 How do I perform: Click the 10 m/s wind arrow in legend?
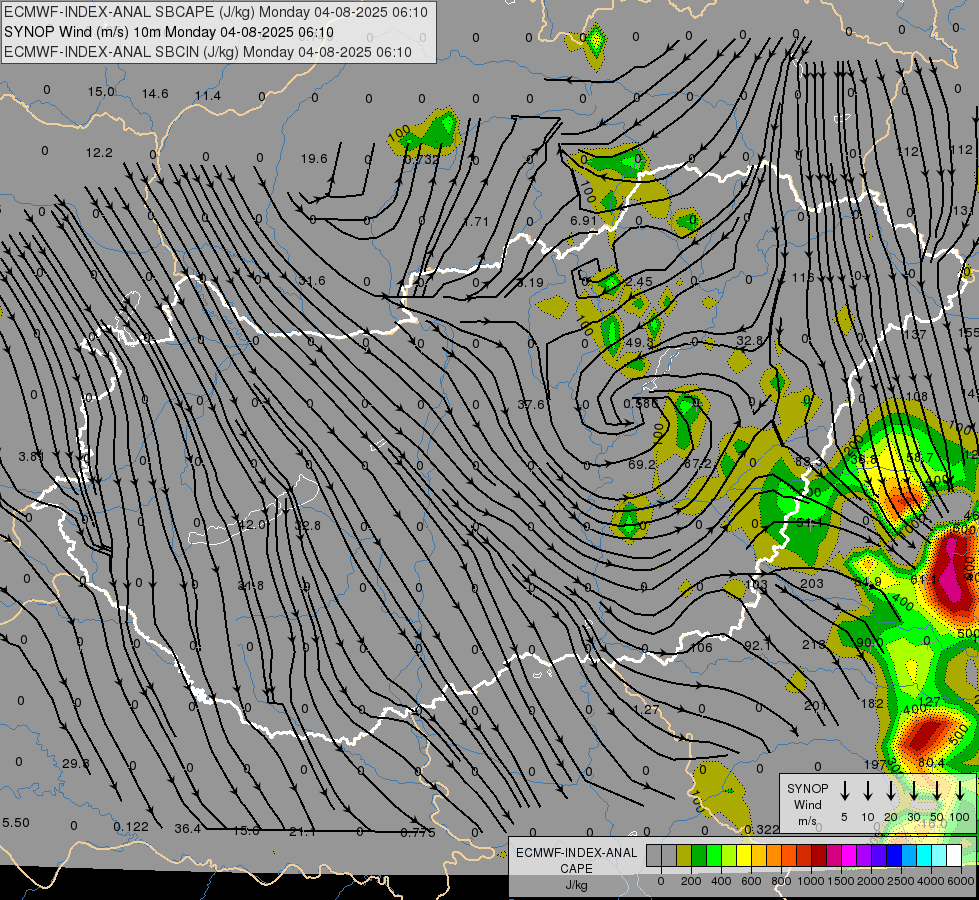click(x=867, y=790)
